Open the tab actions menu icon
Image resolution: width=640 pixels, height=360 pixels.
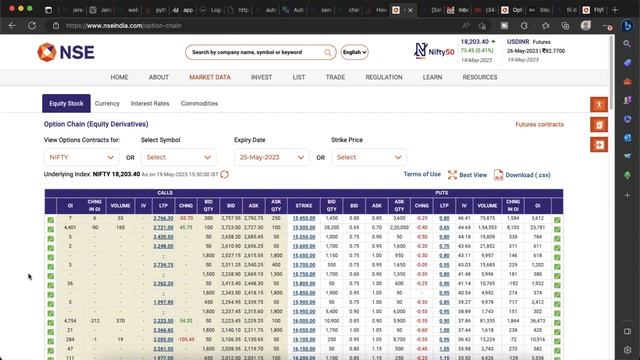(x=48, y=10)
